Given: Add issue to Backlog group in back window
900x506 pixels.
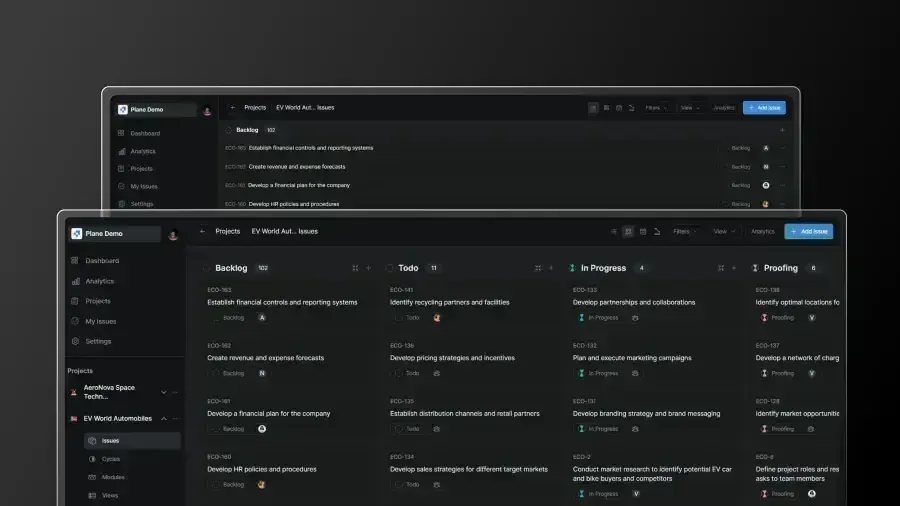Looking at the screenshot, I should (x=782, y=130).
